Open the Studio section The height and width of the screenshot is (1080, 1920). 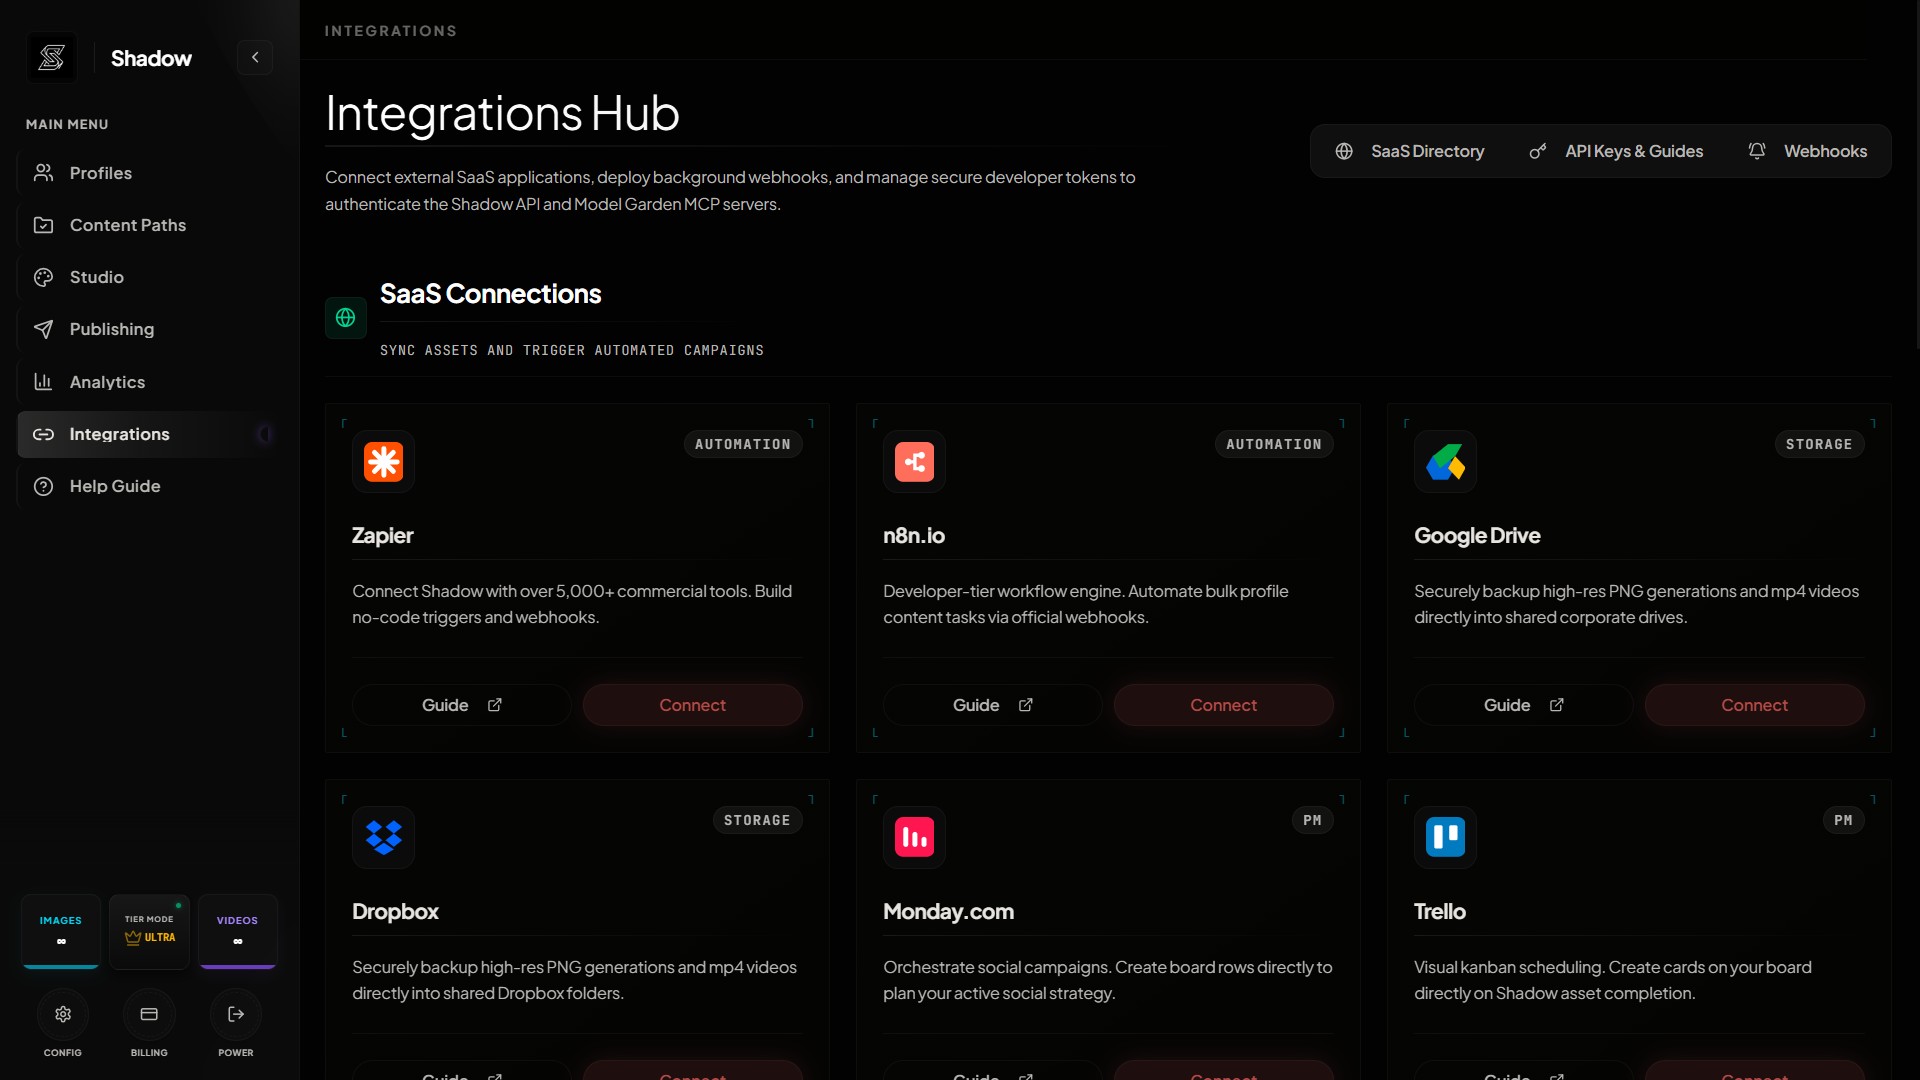click(x=147, y=277)
